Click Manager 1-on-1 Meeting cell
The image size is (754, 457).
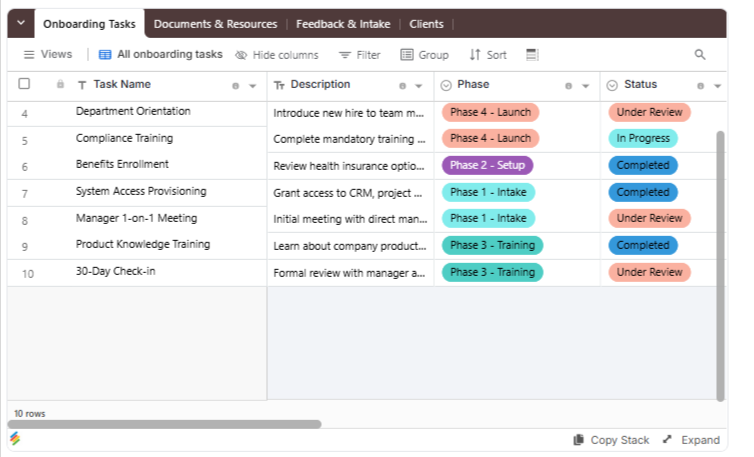click(137, 218)
